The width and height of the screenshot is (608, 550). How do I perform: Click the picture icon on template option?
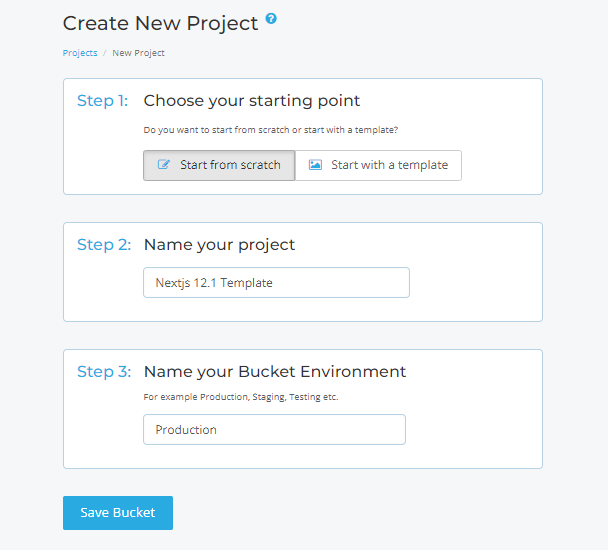coord(315,165)
